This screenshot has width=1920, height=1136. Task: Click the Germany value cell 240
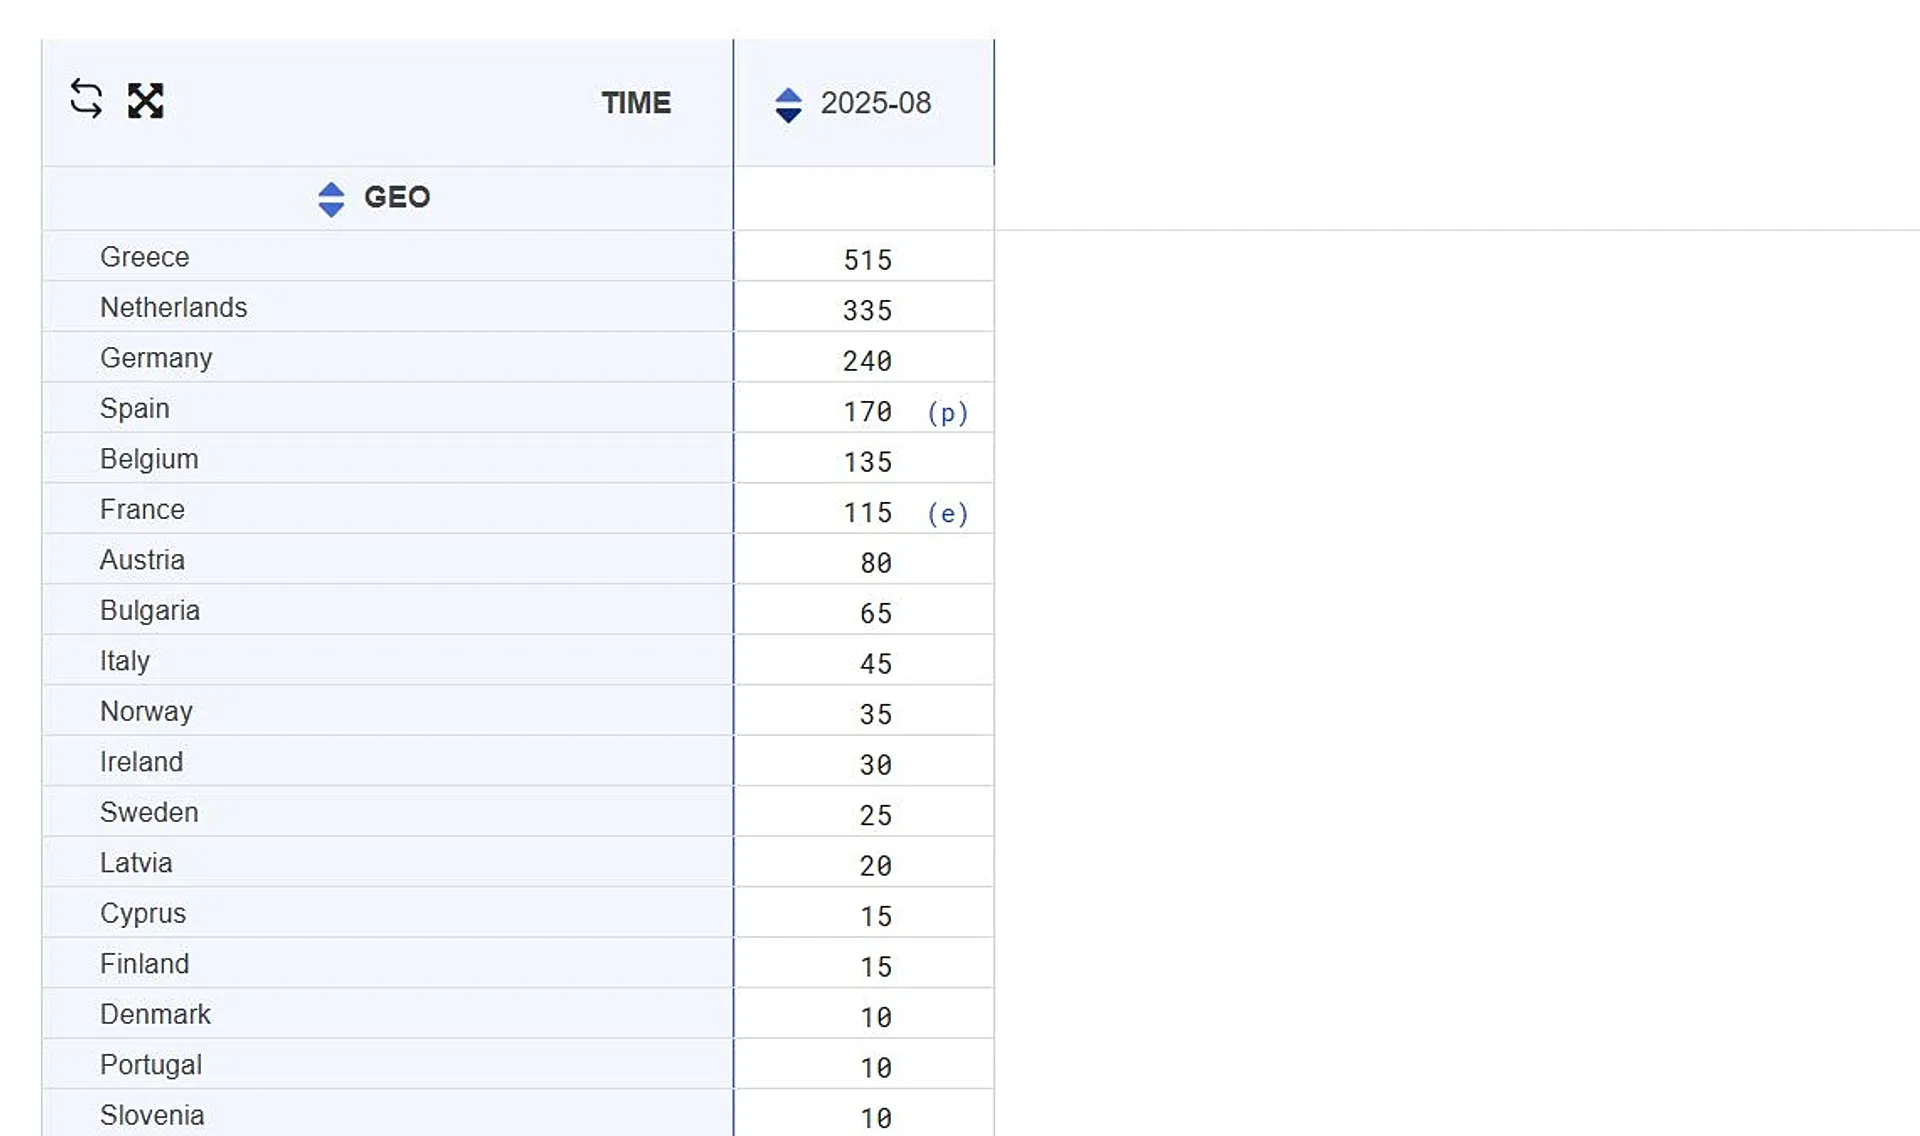pyautogui.click(x=866, y=361)
